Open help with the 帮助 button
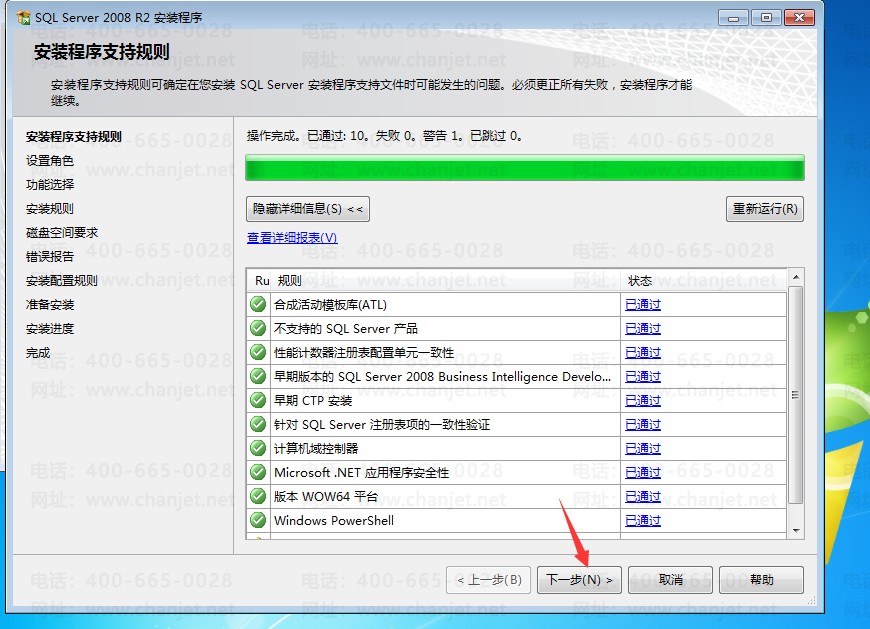 (x=761, y=580)
